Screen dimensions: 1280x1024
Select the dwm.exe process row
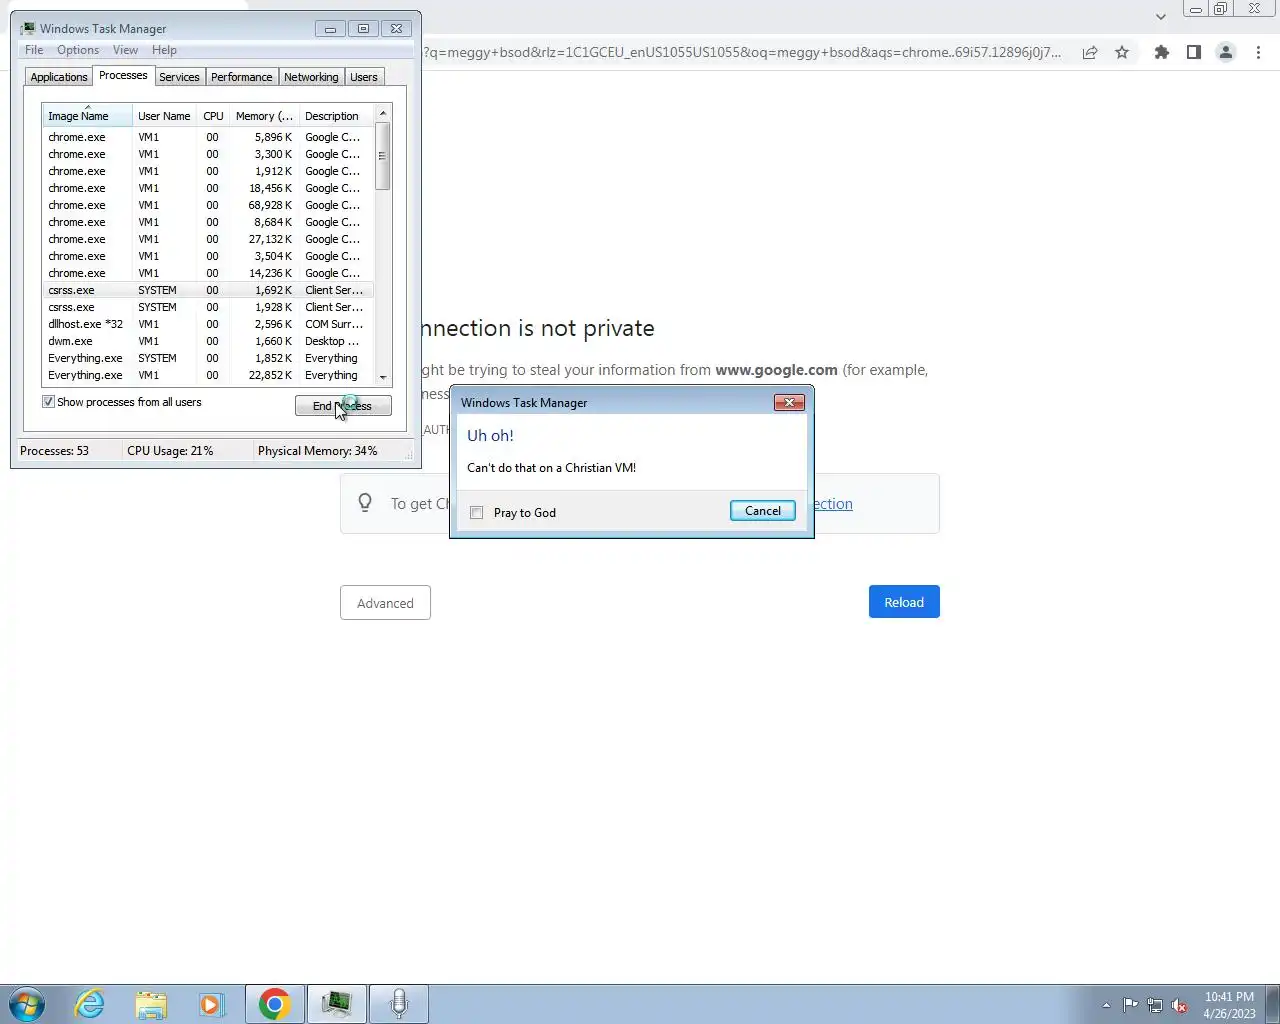[208, 341]
